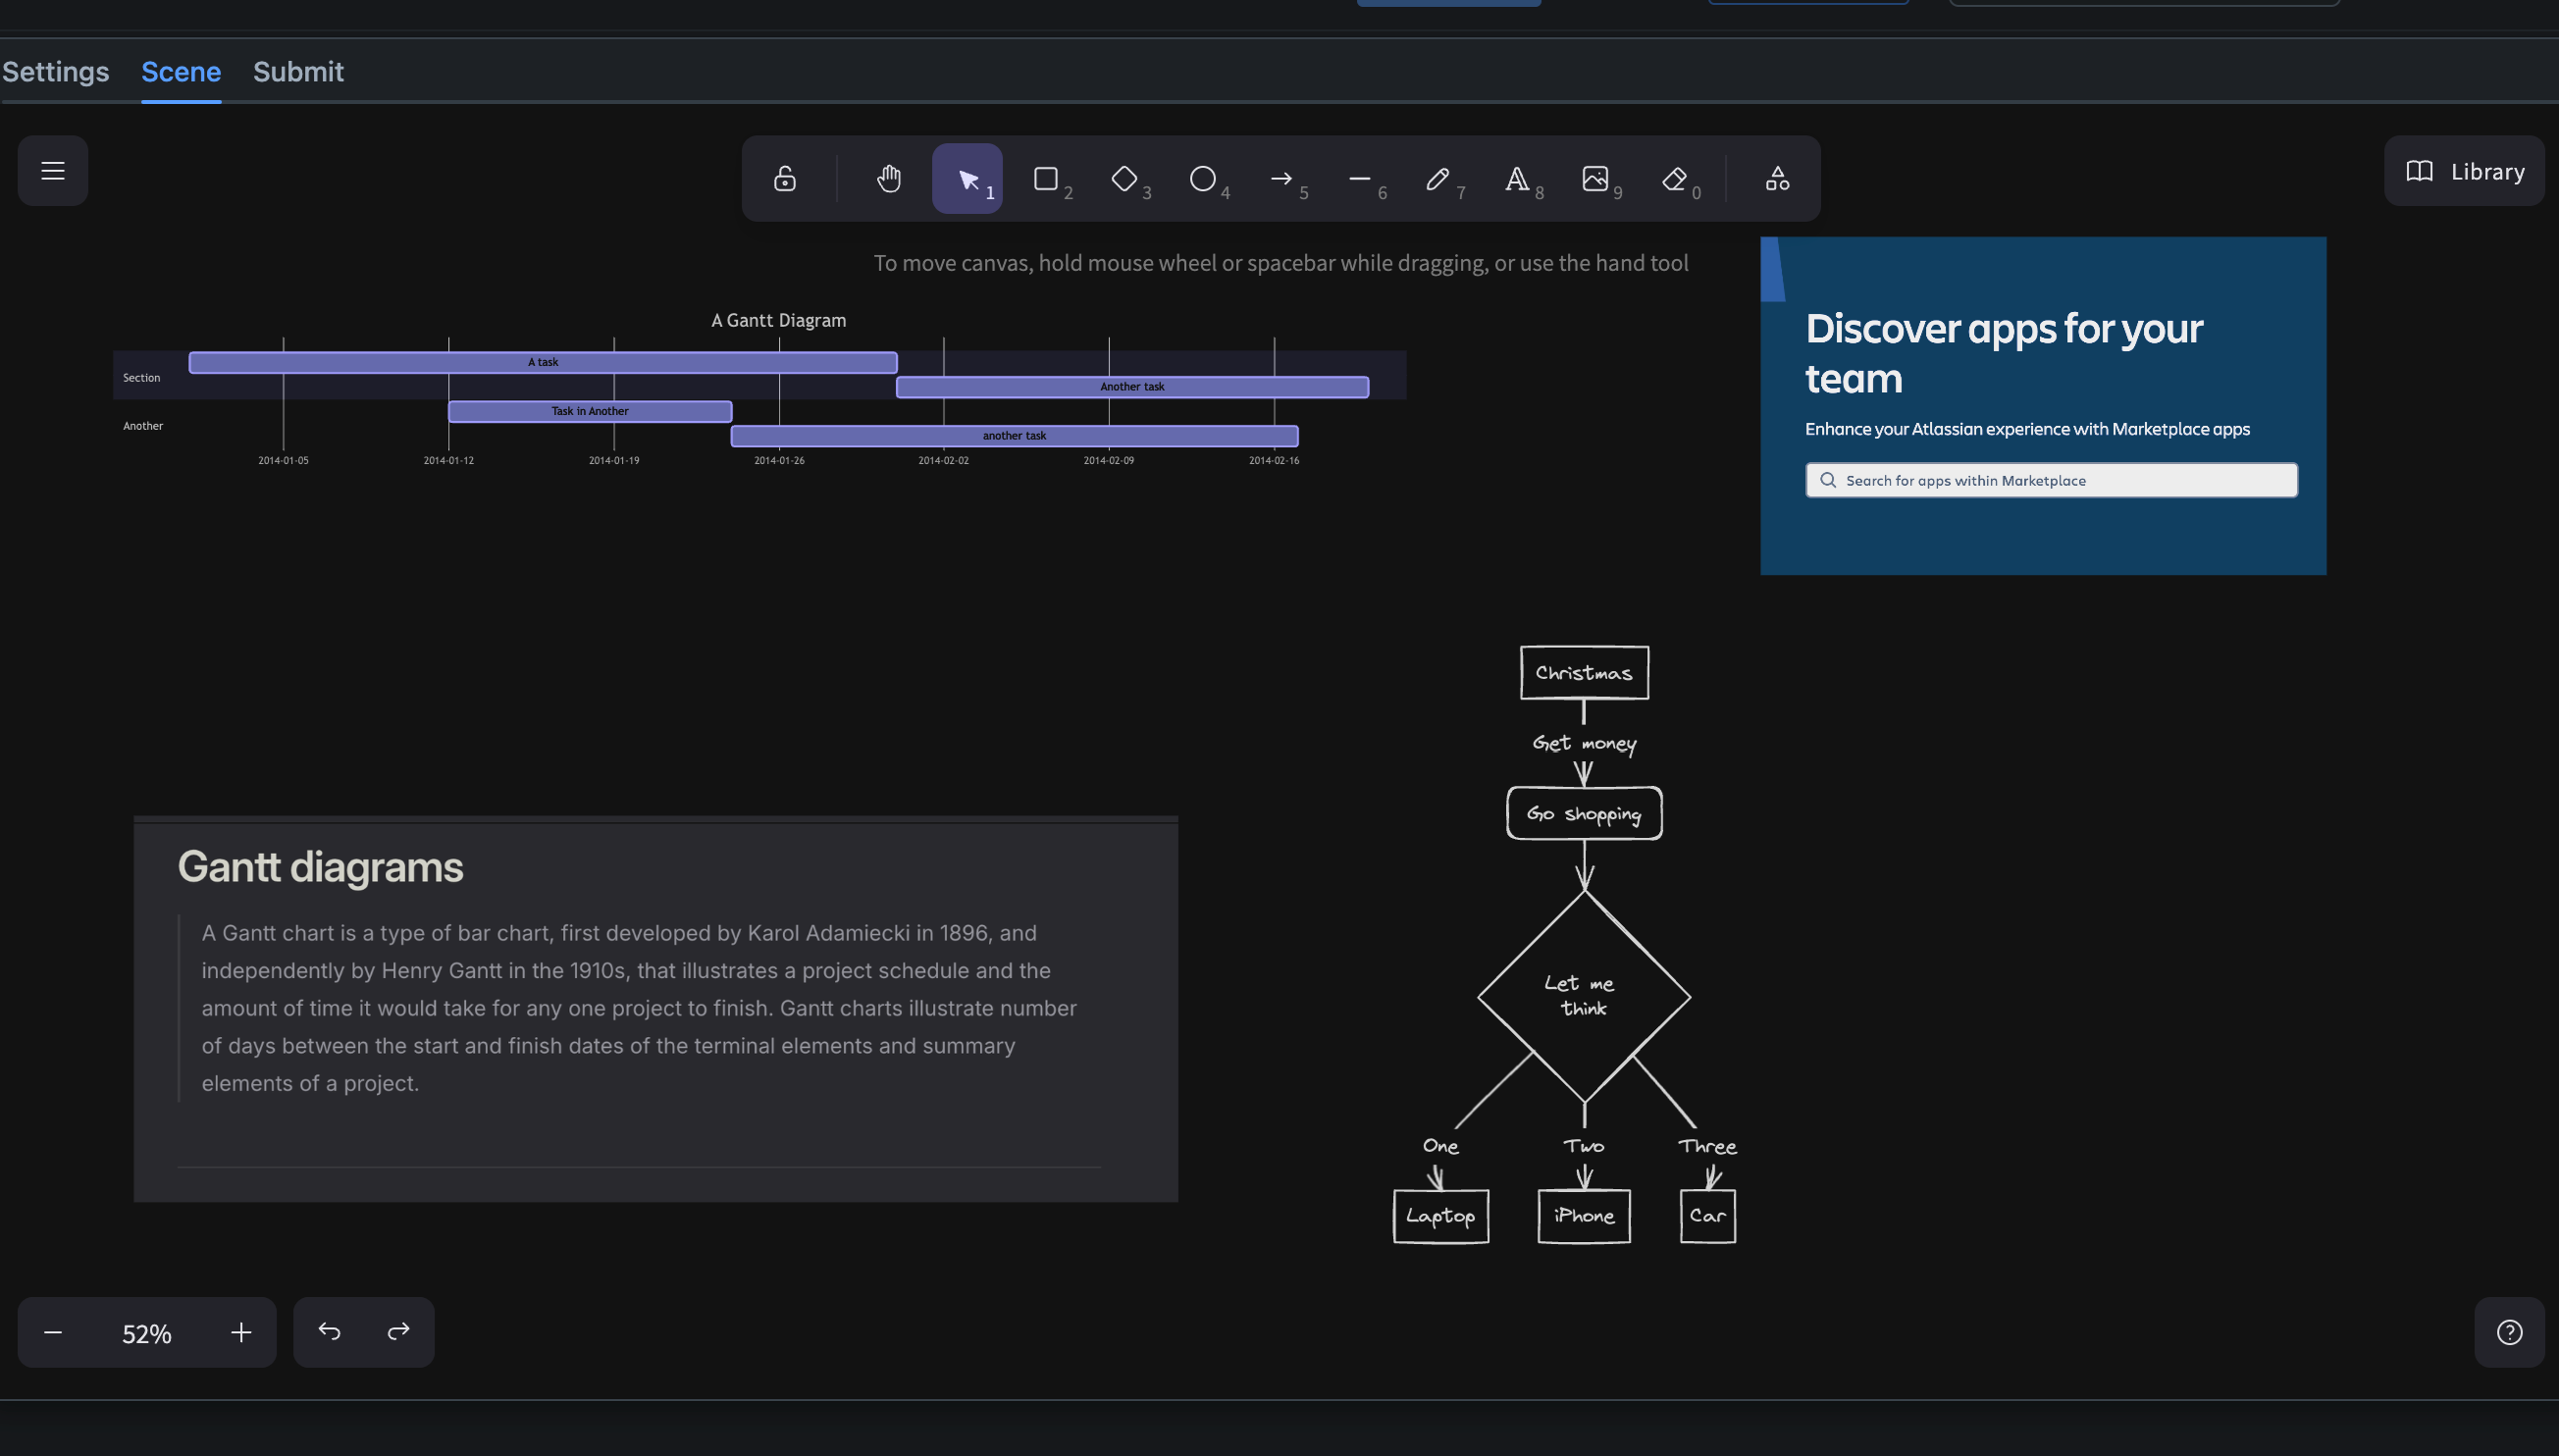Select the Pencil draw tool
2559x1456 pixels.
(x=1438, y=179)
